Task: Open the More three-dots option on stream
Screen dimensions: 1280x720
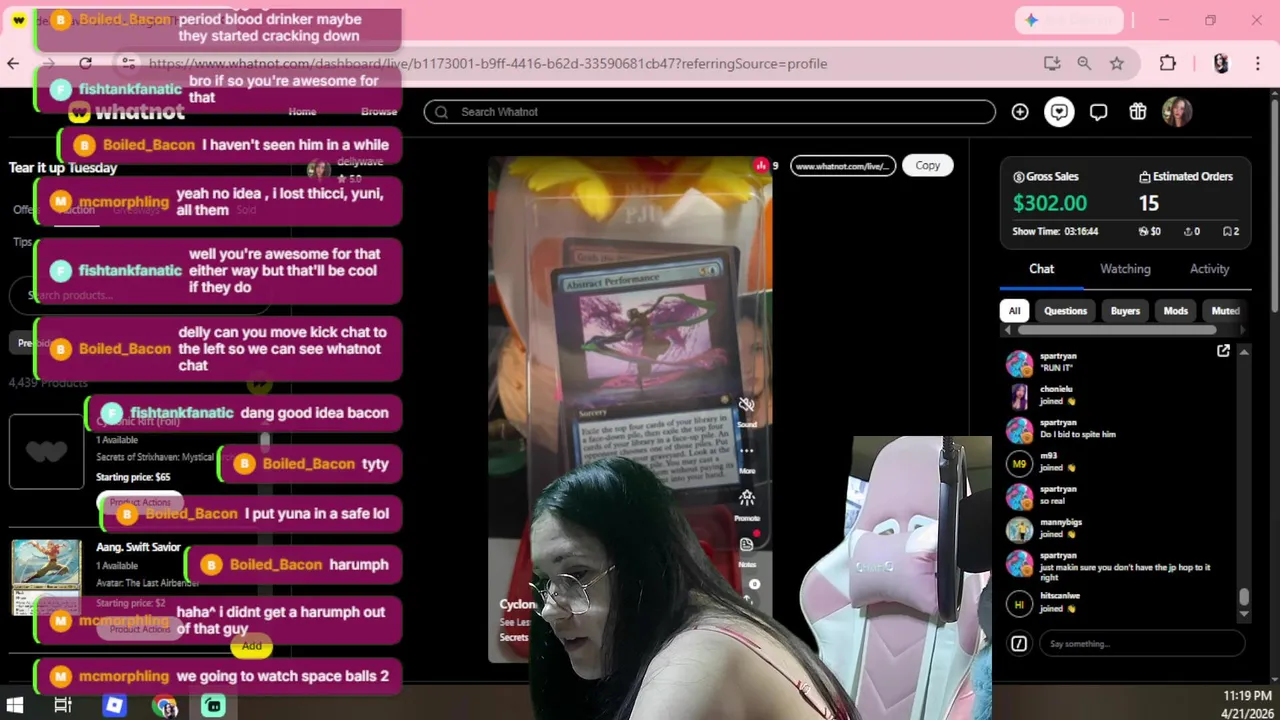Action: pos(747,451)
